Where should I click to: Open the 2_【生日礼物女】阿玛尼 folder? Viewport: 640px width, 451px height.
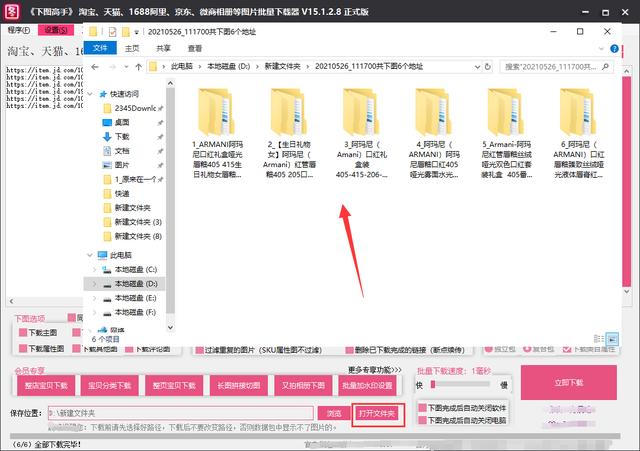289,133
